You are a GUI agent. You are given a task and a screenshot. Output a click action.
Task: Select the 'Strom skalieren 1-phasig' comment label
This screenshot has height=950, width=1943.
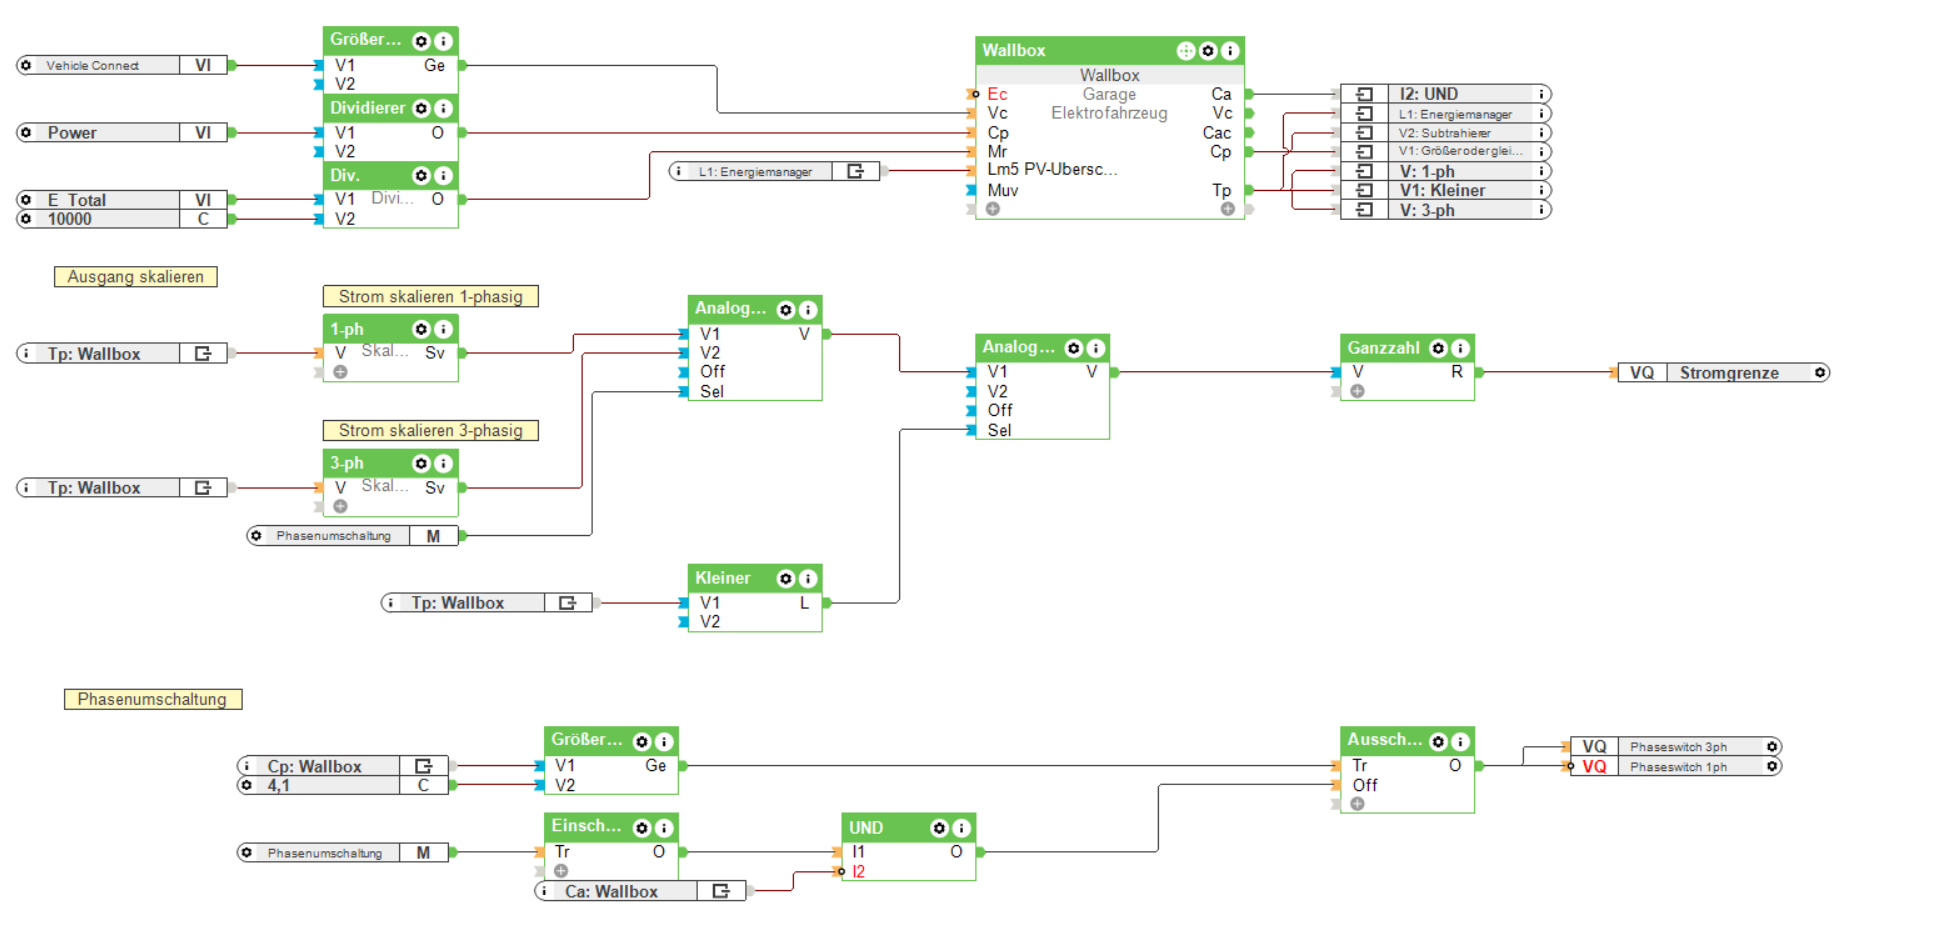431,296
